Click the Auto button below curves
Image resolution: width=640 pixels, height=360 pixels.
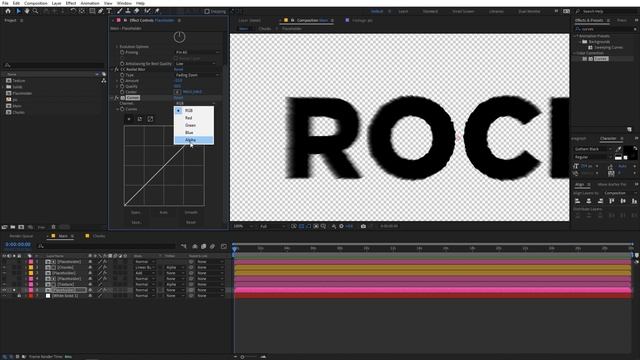tap(163, 212)
